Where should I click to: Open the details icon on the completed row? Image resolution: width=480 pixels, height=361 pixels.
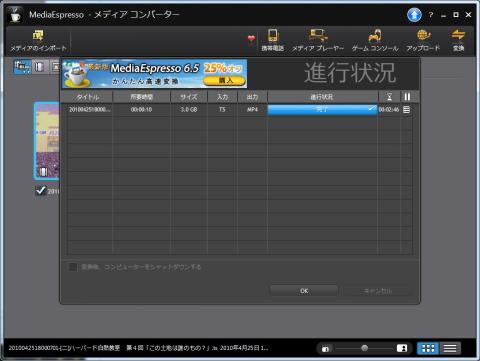[x=406, y=109]
